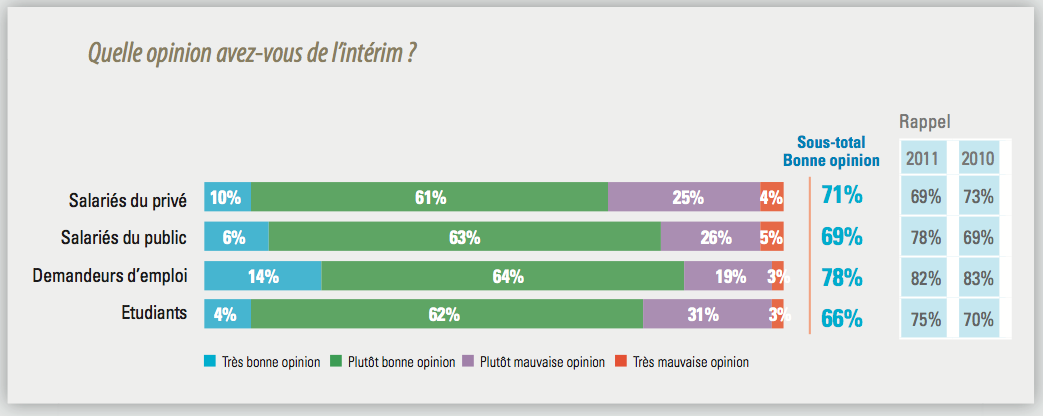This screenshot has height=416, width=1043.
Task: Click the 14% blue segment for Demandeurs d'emploi
Action: 263,276
